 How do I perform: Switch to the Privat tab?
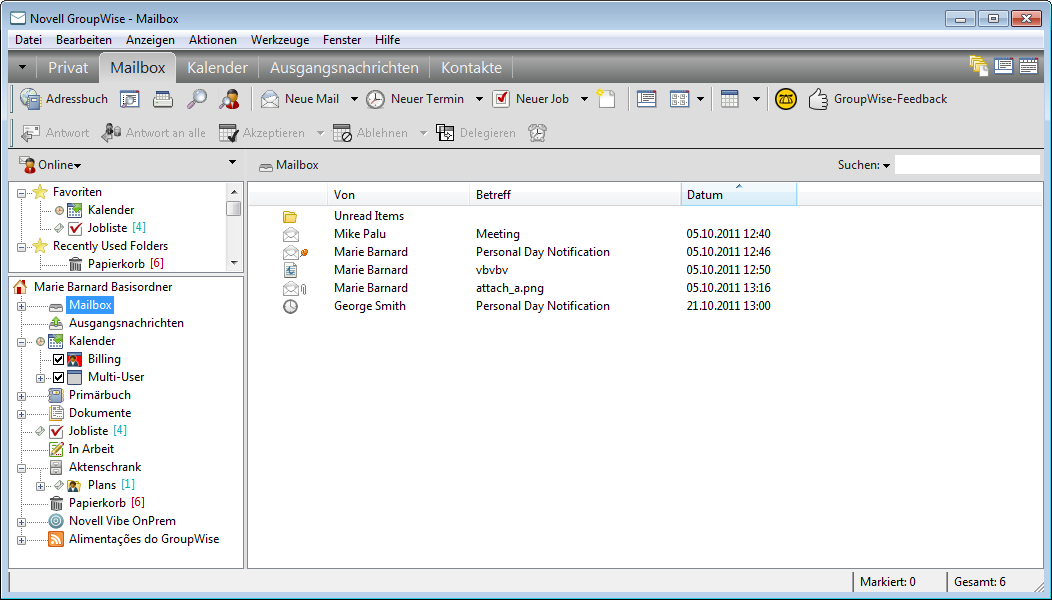pos(68,68)
